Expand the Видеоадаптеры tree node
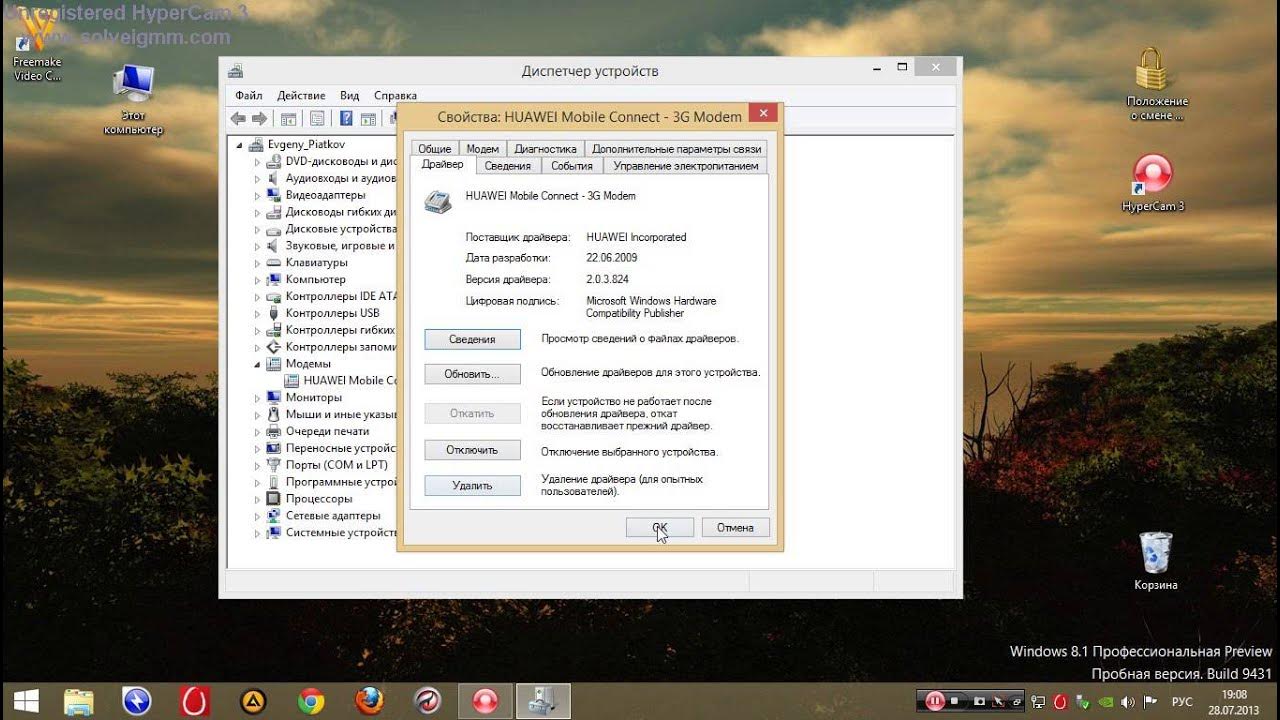This screenshot has width=1280, height=720. point(257,196)
